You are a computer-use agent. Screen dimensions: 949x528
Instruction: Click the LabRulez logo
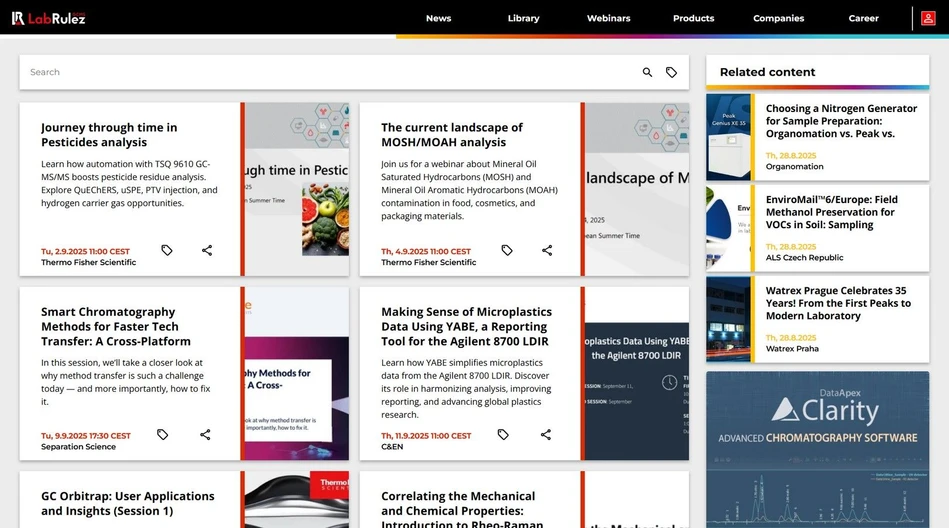tap(48, 18)
